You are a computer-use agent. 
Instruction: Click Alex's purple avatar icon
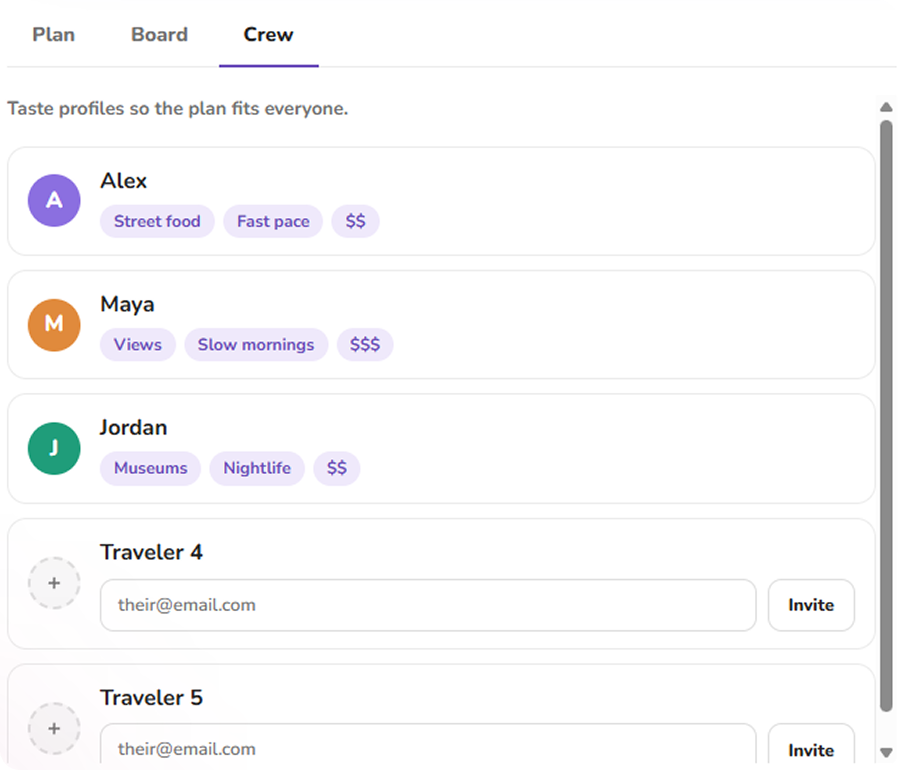point(54,201)
